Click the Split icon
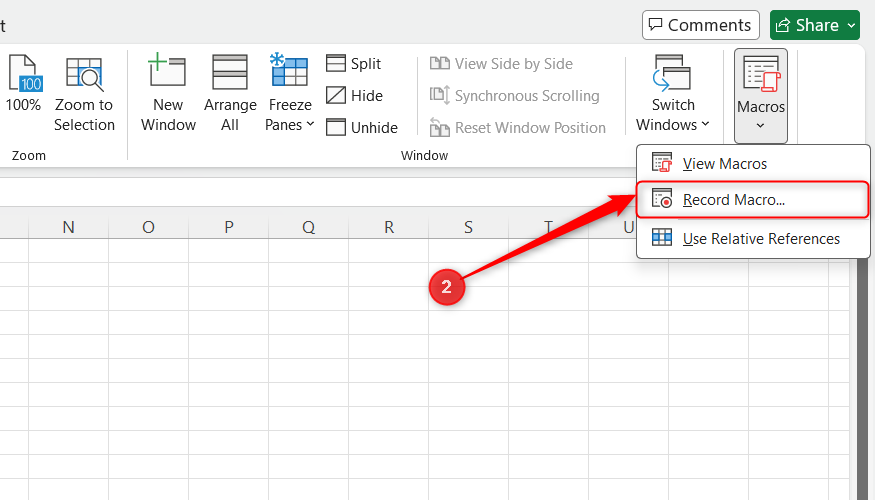Viewport: 875px width, 500px height. tap(335, 63)
